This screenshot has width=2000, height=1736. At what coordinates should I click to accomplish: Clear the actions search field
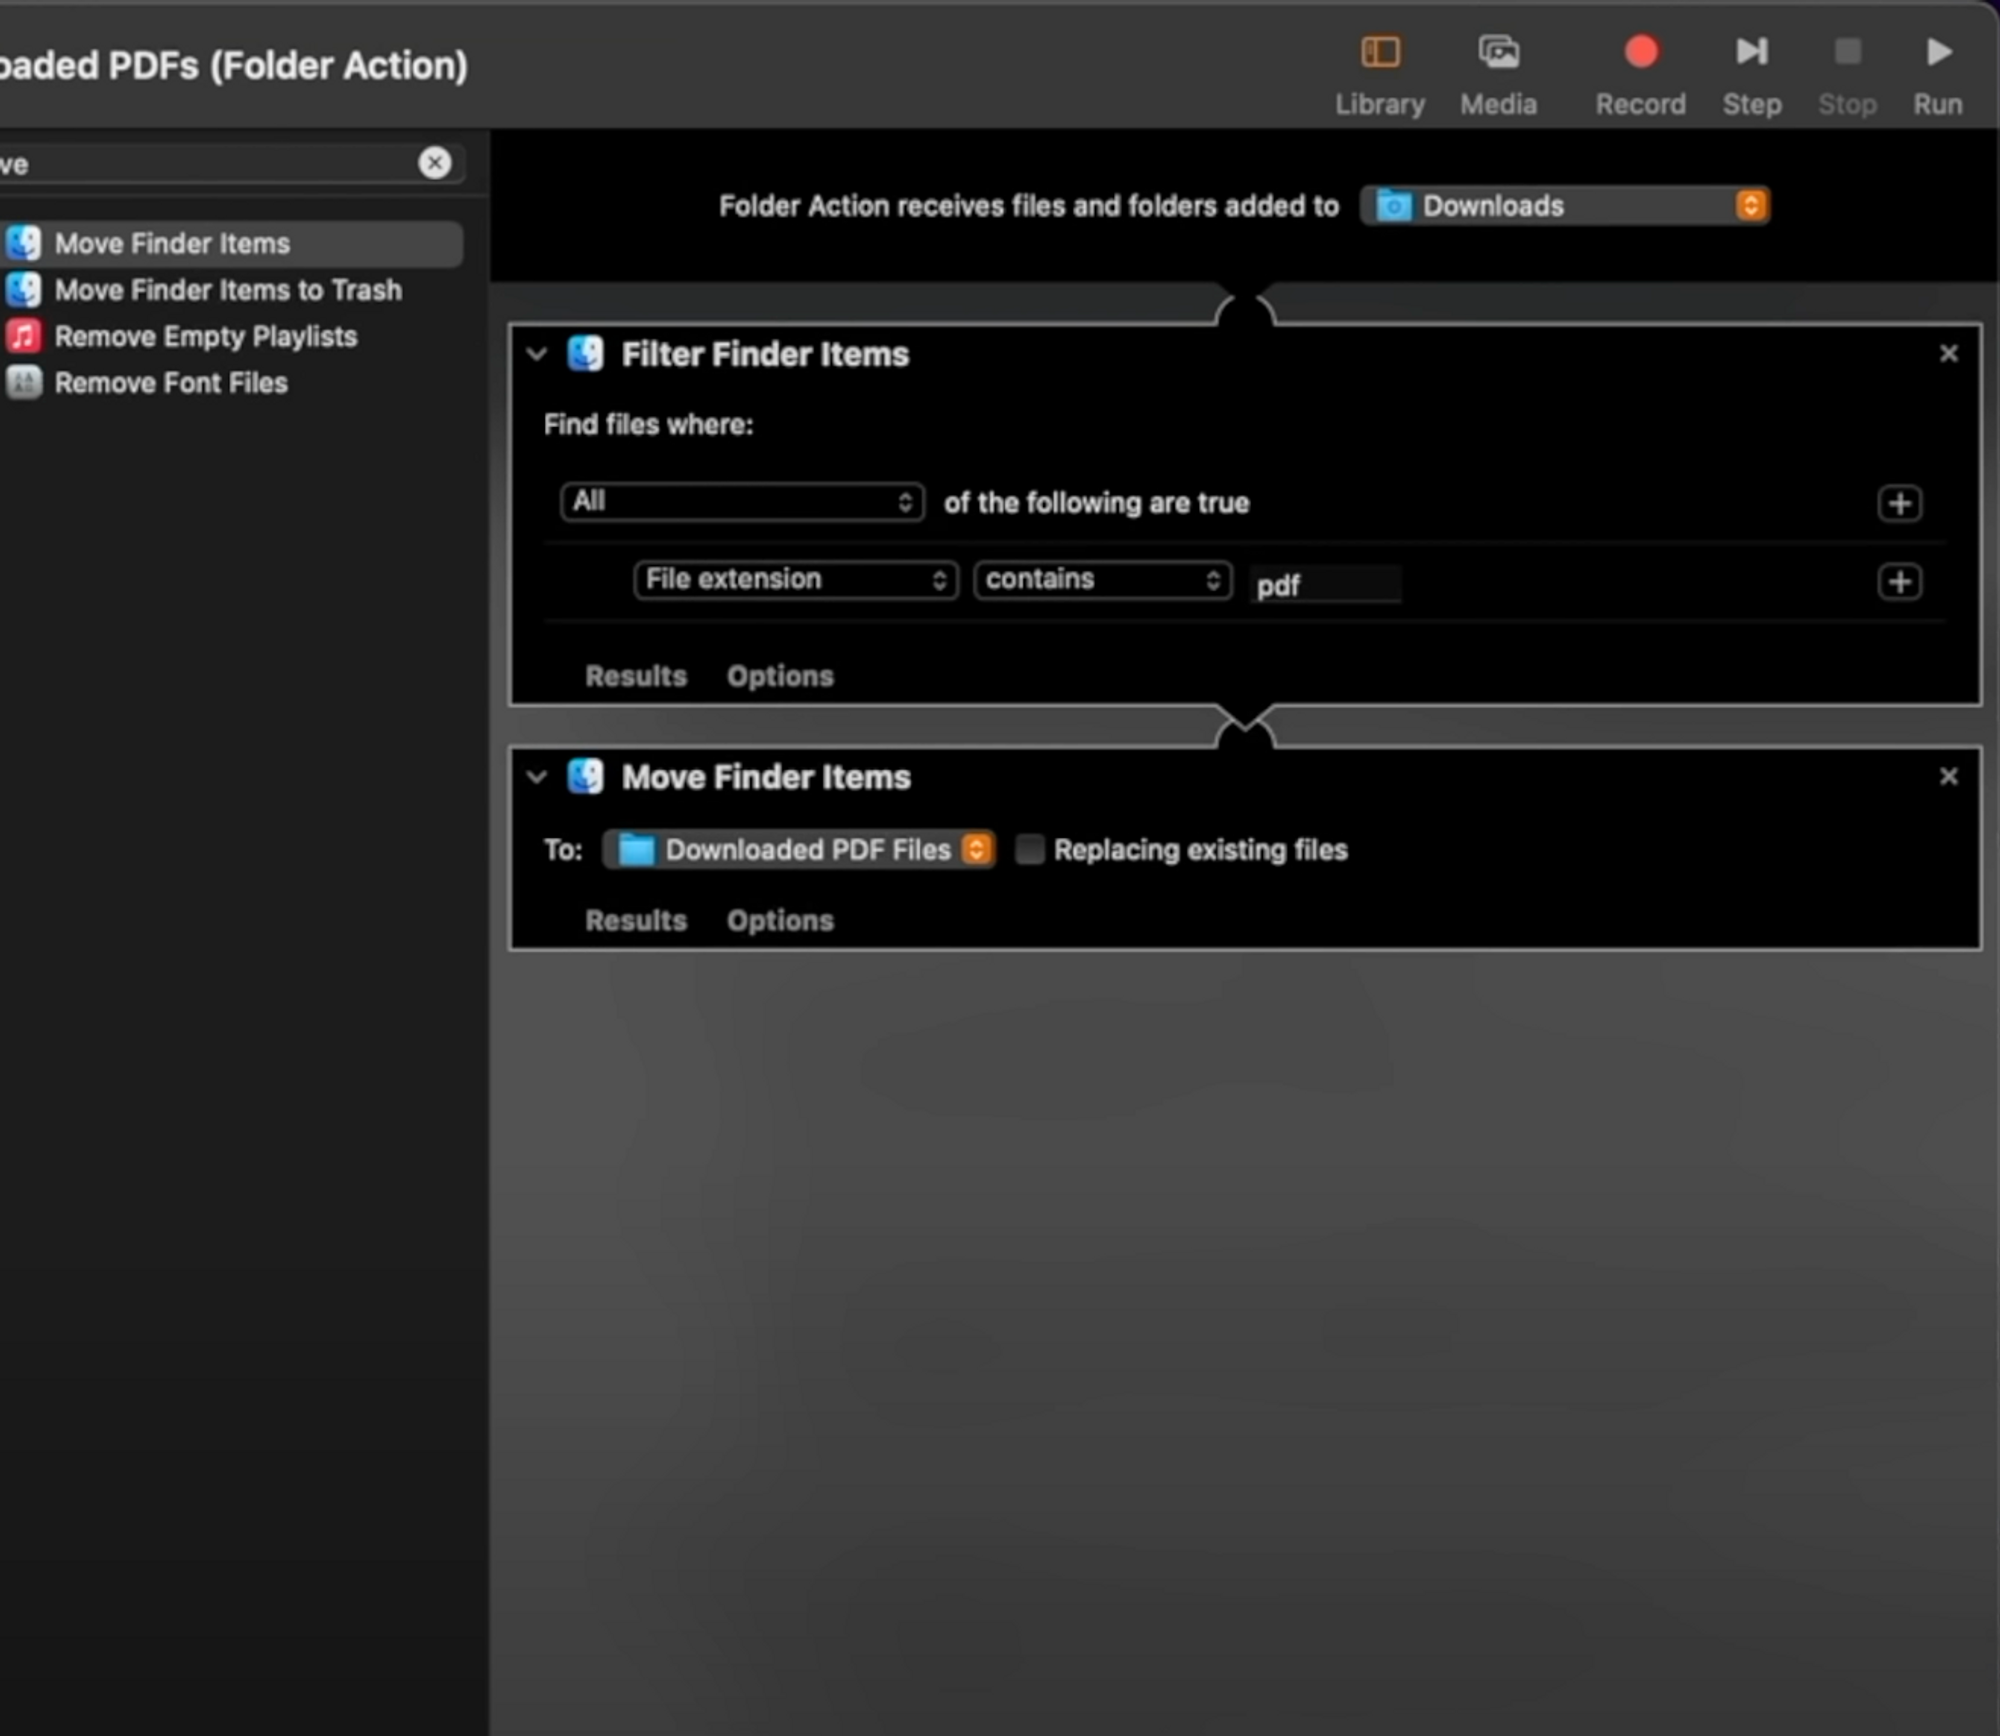[435, 163]
